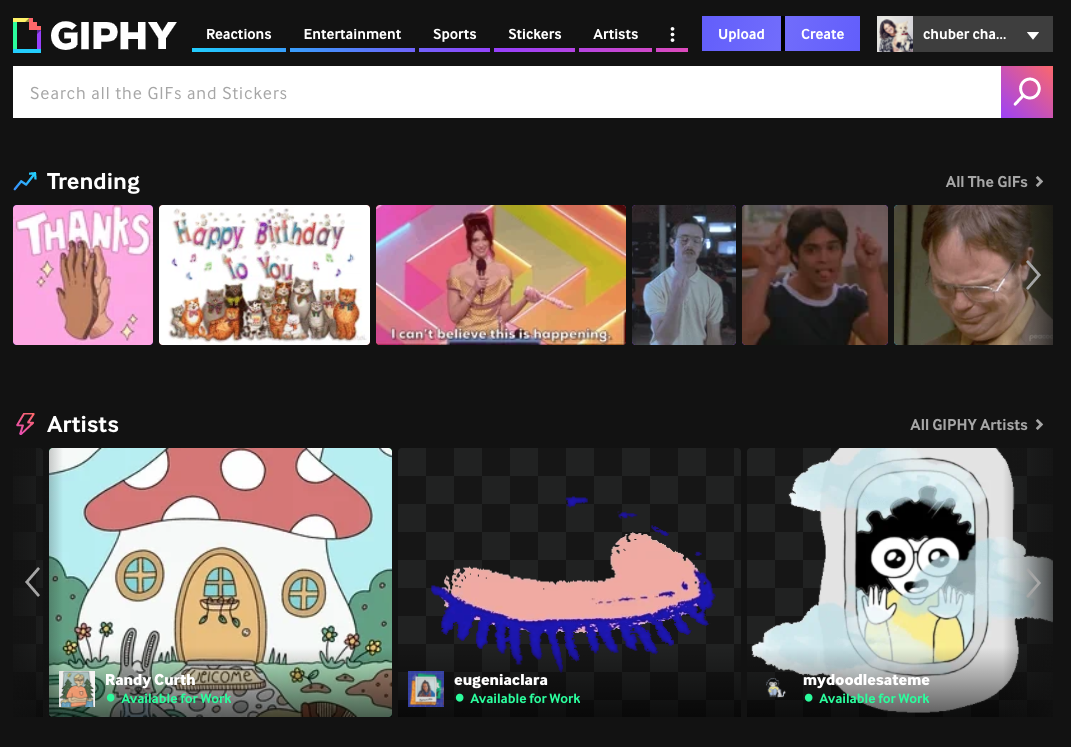Click the GIPHY logo icon
This screenshot has width=1071, height=747.
[27, 36]
